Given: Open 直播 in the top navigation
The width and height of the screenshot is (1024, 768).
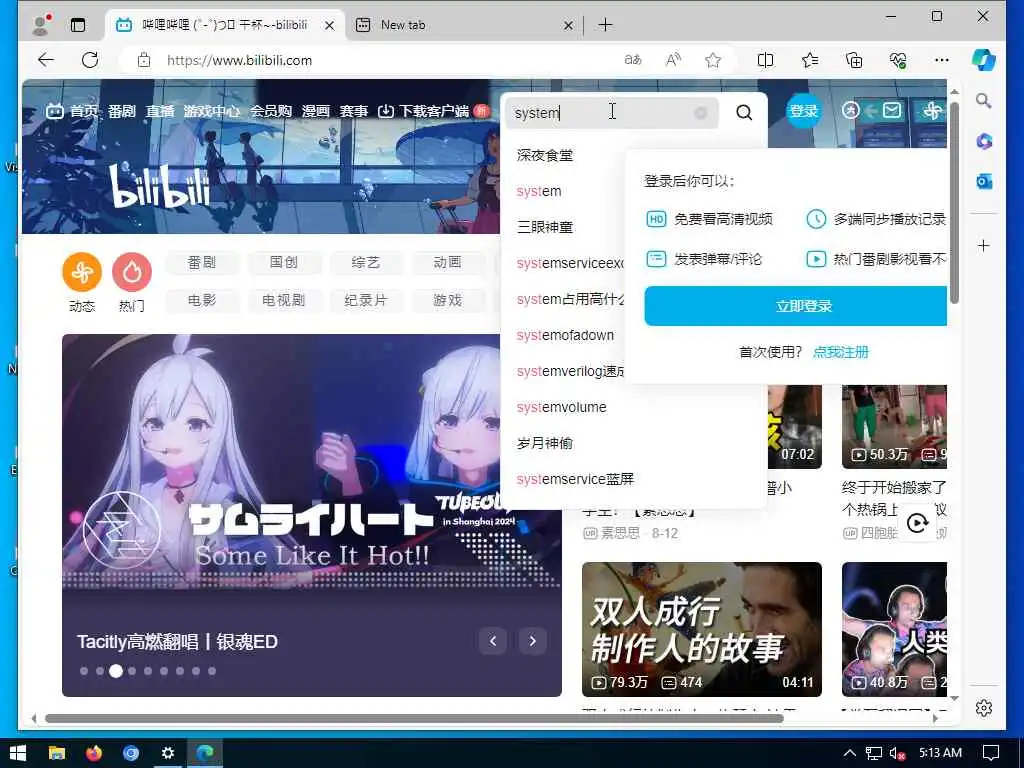Looking at the screenshot, I should click(x=159, y=111).
